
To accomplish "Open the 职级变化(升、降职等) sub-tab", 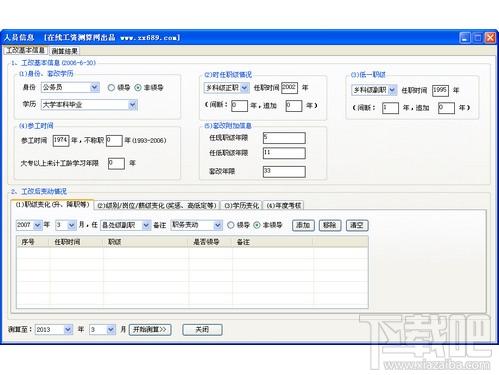I will pos(52,205).
